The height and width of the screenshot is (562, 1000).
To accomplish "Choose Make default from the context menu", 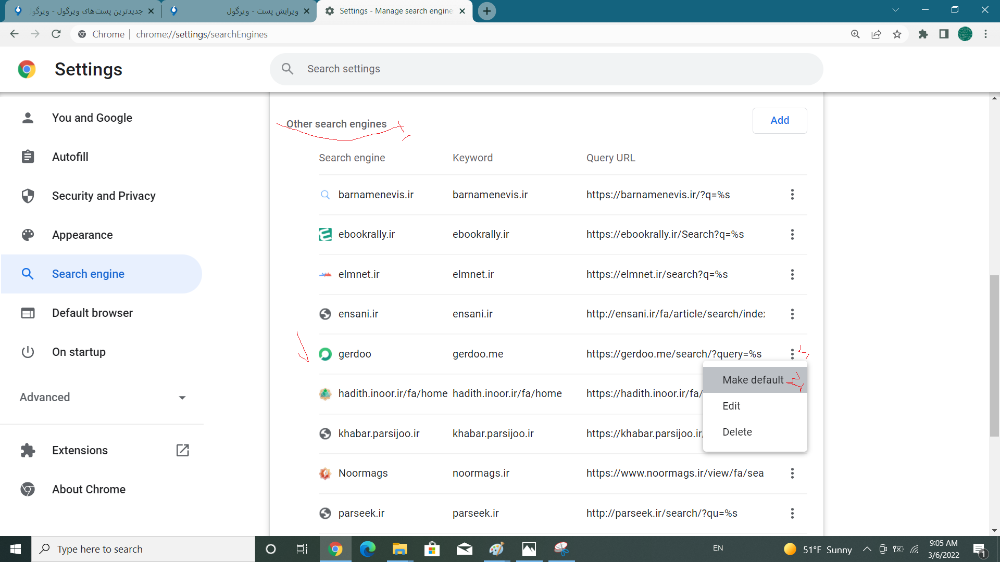I will pos(754,380).
